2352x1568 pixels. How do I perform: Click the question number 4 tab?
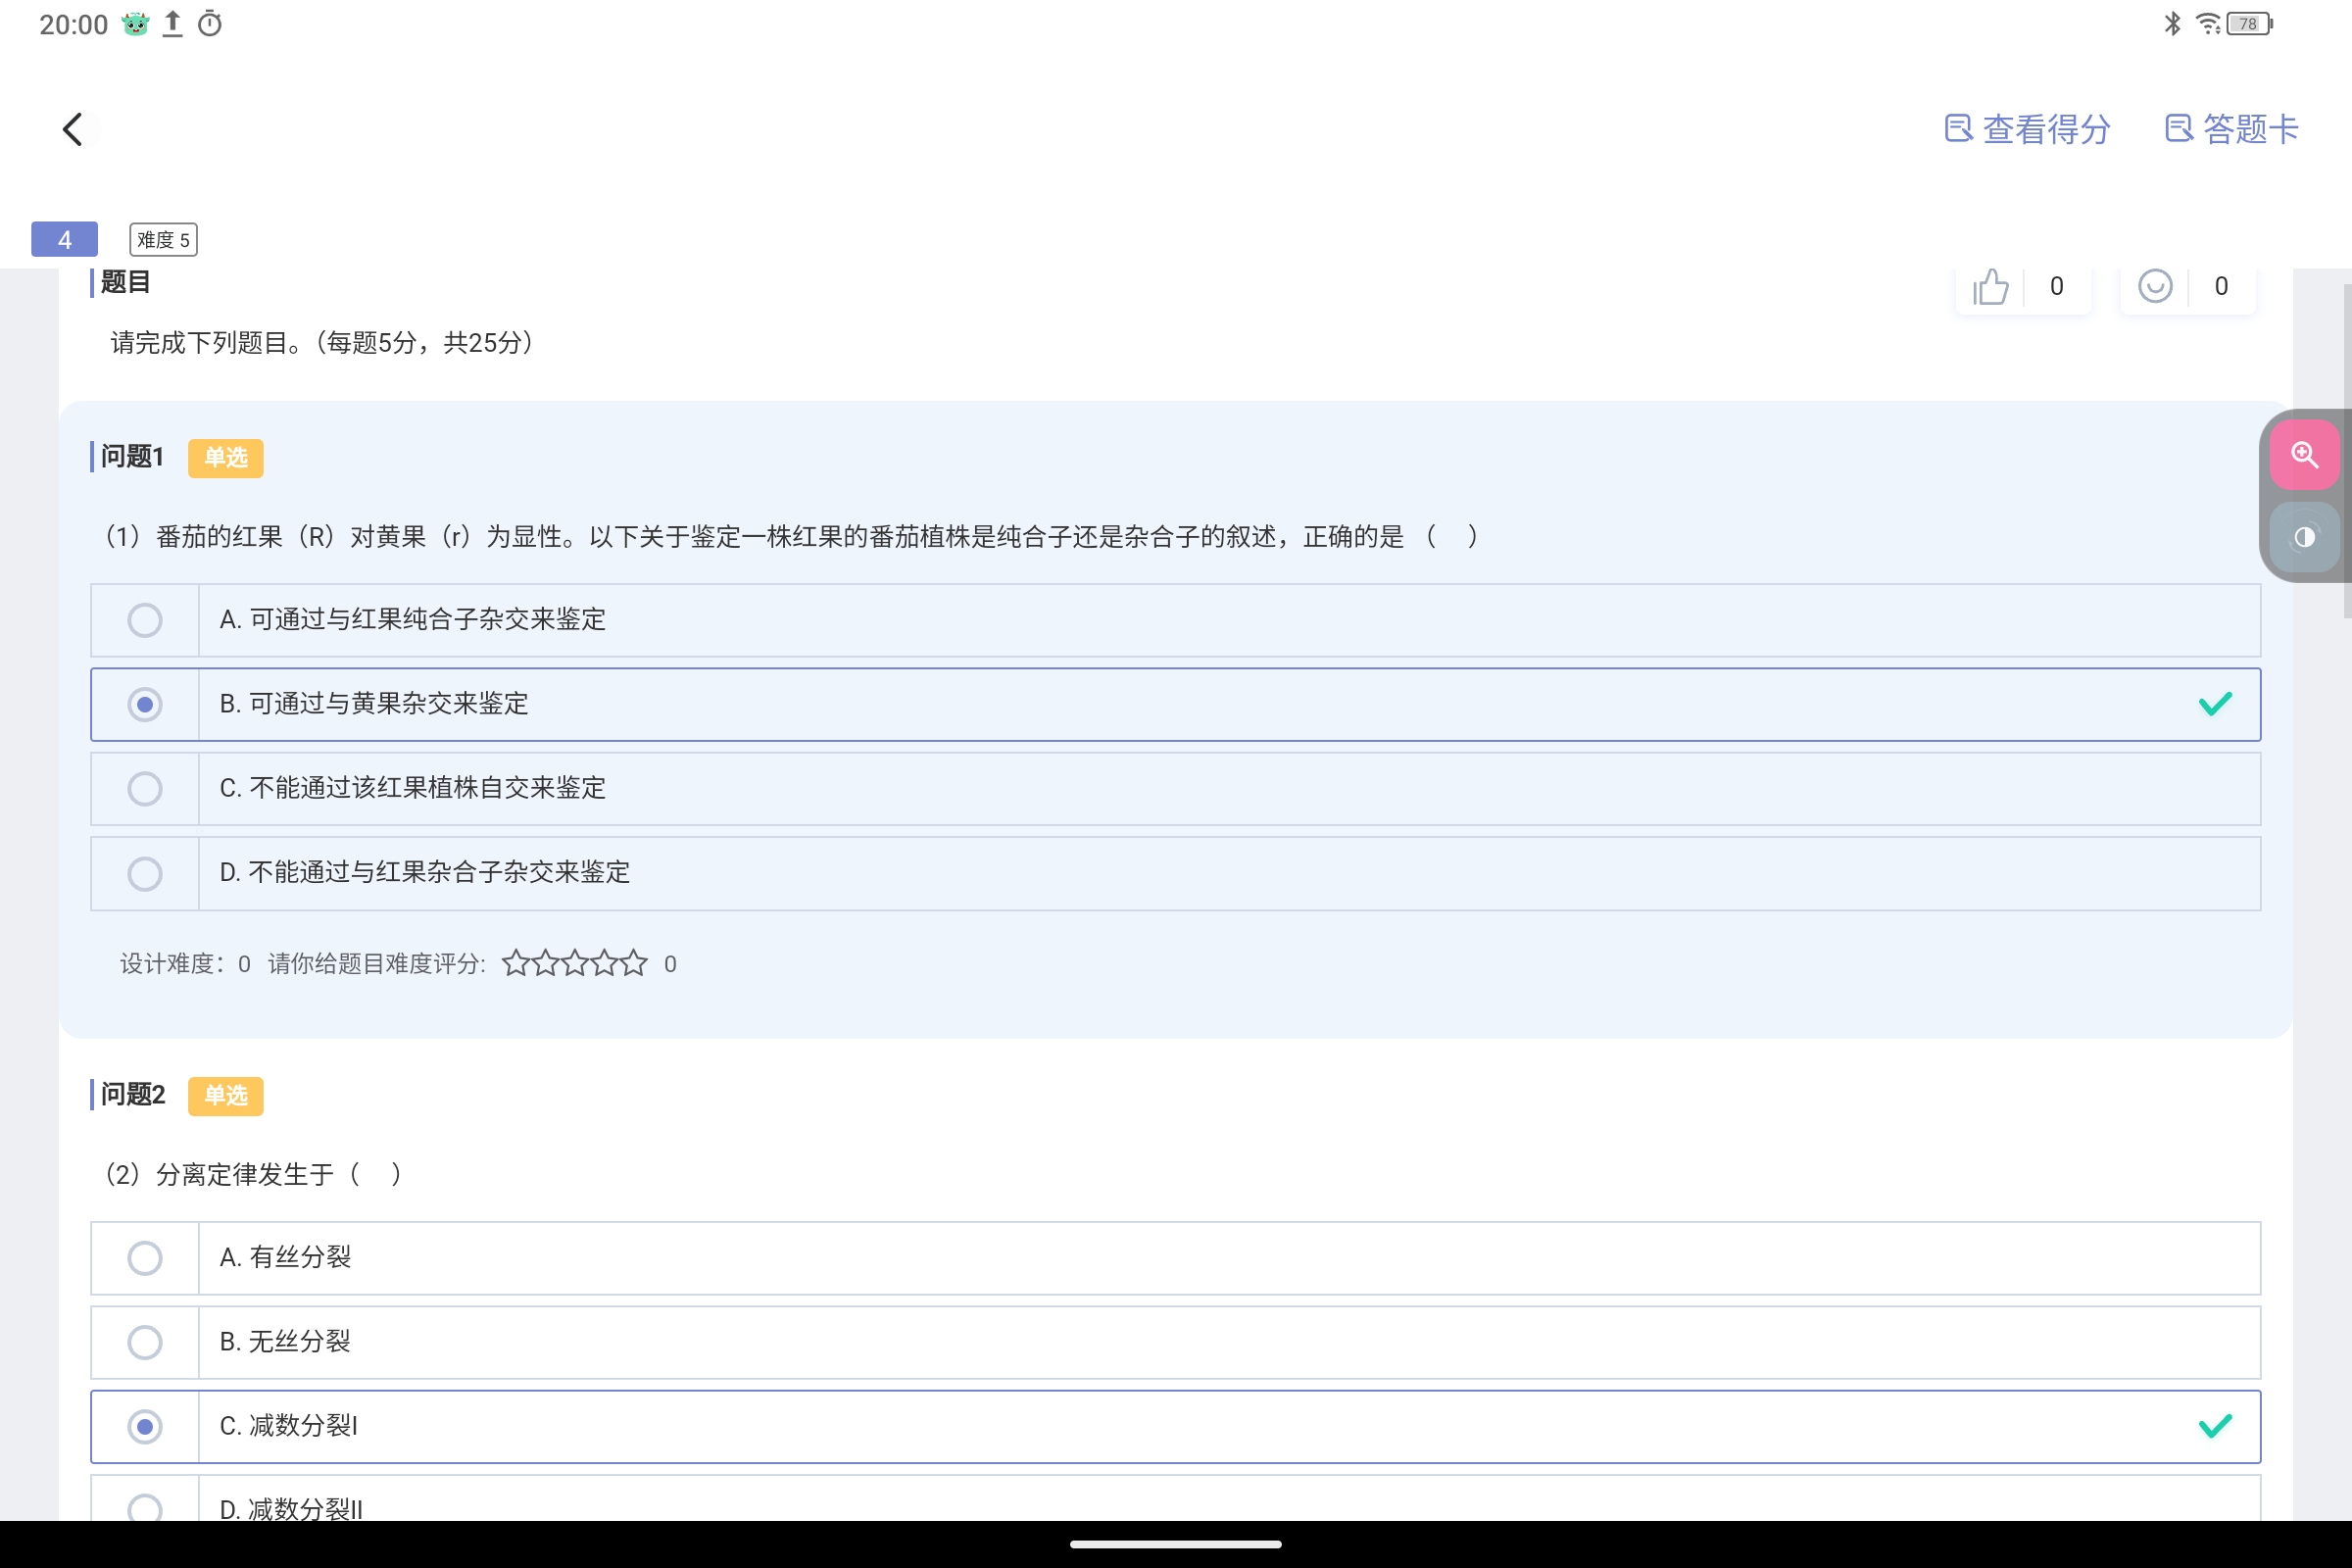tap(65, 240)
